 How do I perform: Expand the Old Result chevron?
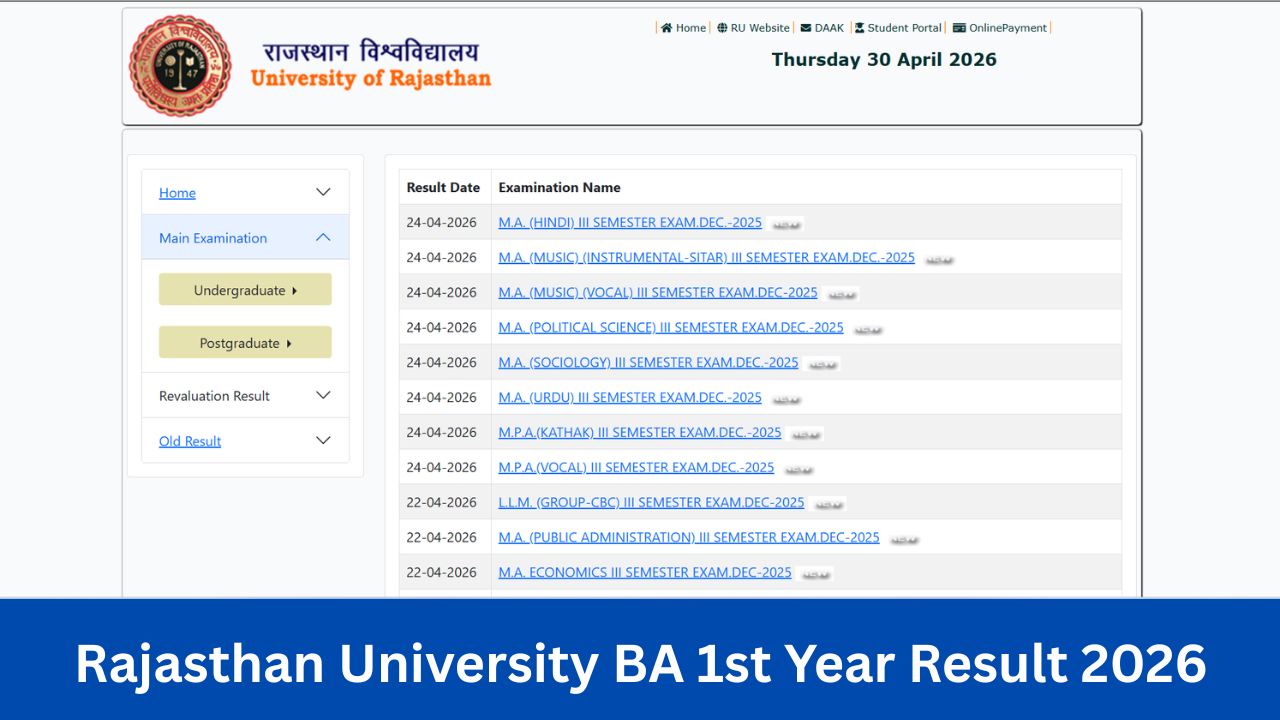(323, 440)
